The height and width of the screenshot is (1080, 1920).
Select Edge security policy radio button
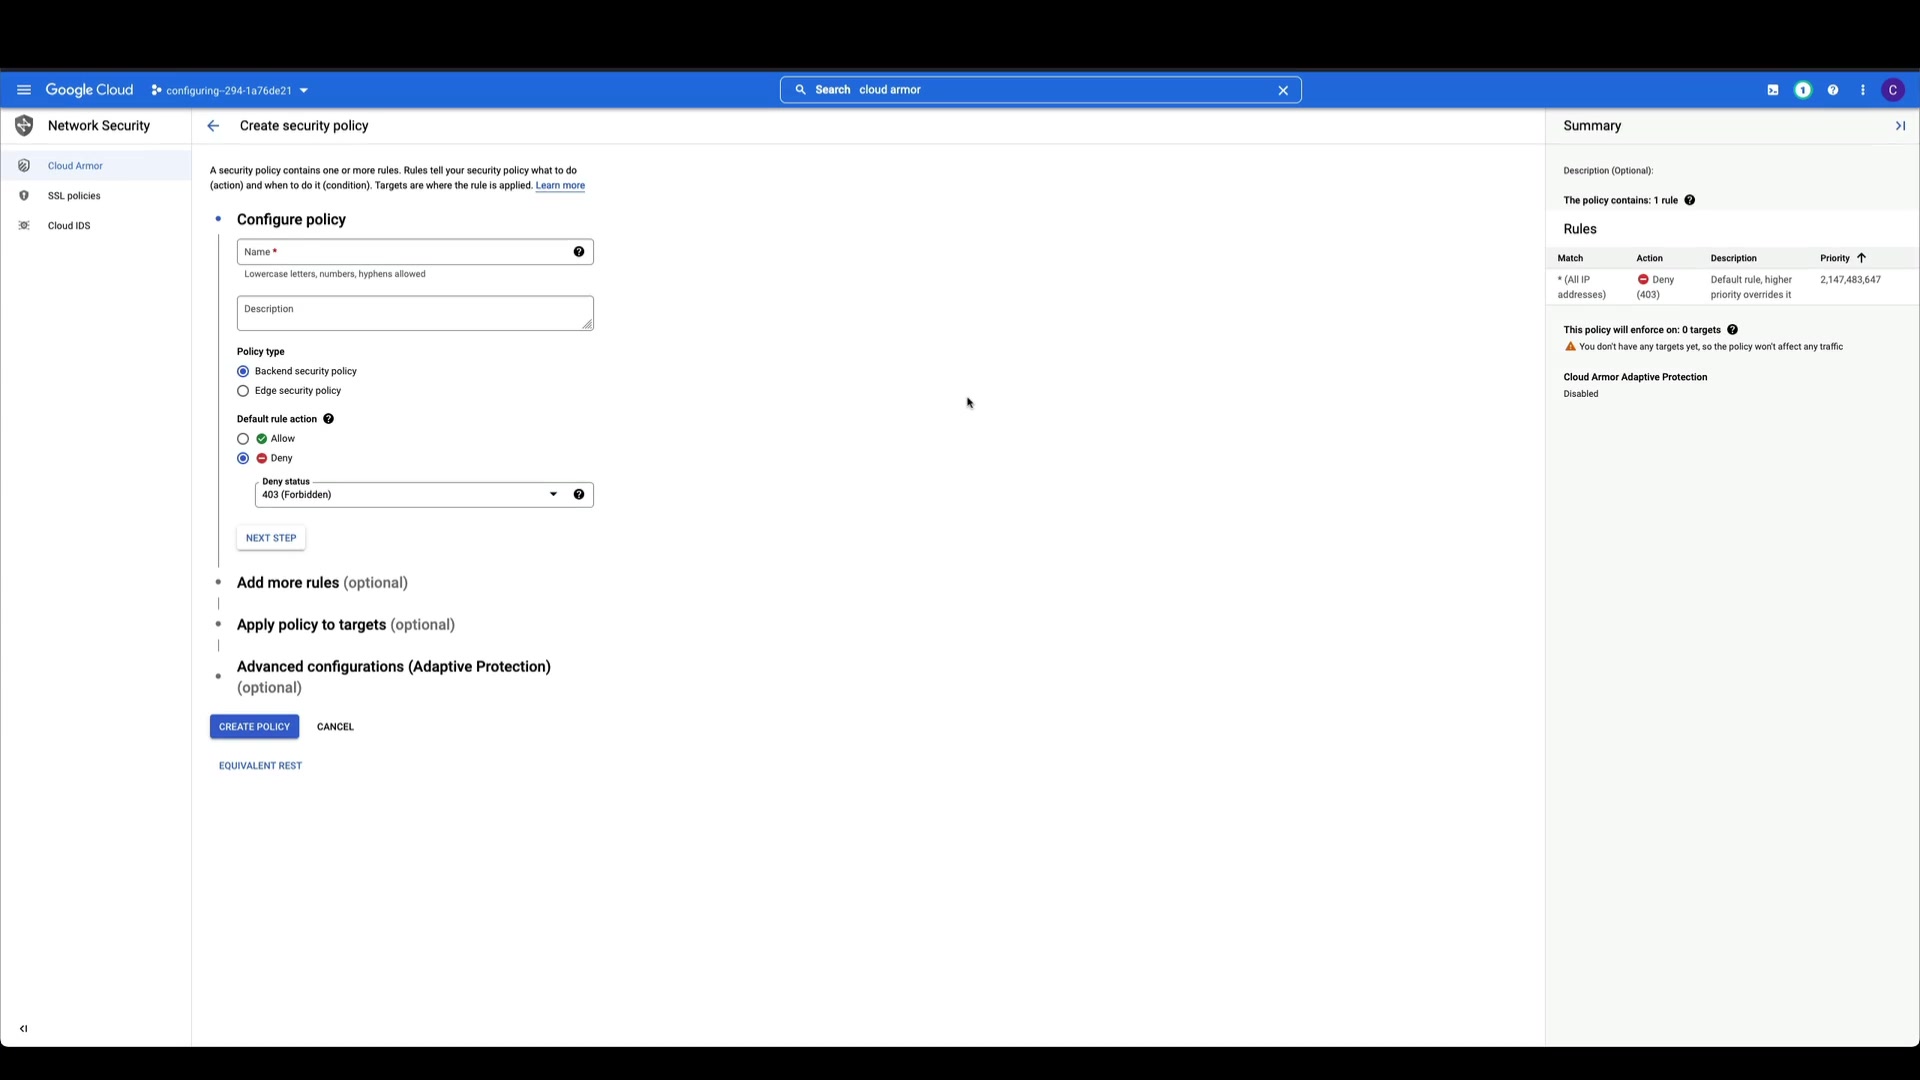coord(243,391)
